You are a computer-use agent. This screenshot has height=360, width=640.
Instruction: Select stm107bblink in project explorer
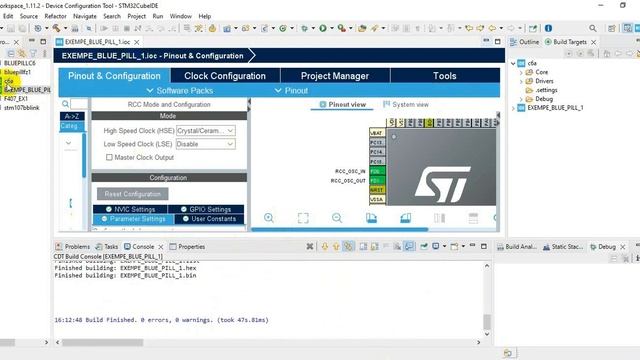pyautogui.click(x=22, y=108)
